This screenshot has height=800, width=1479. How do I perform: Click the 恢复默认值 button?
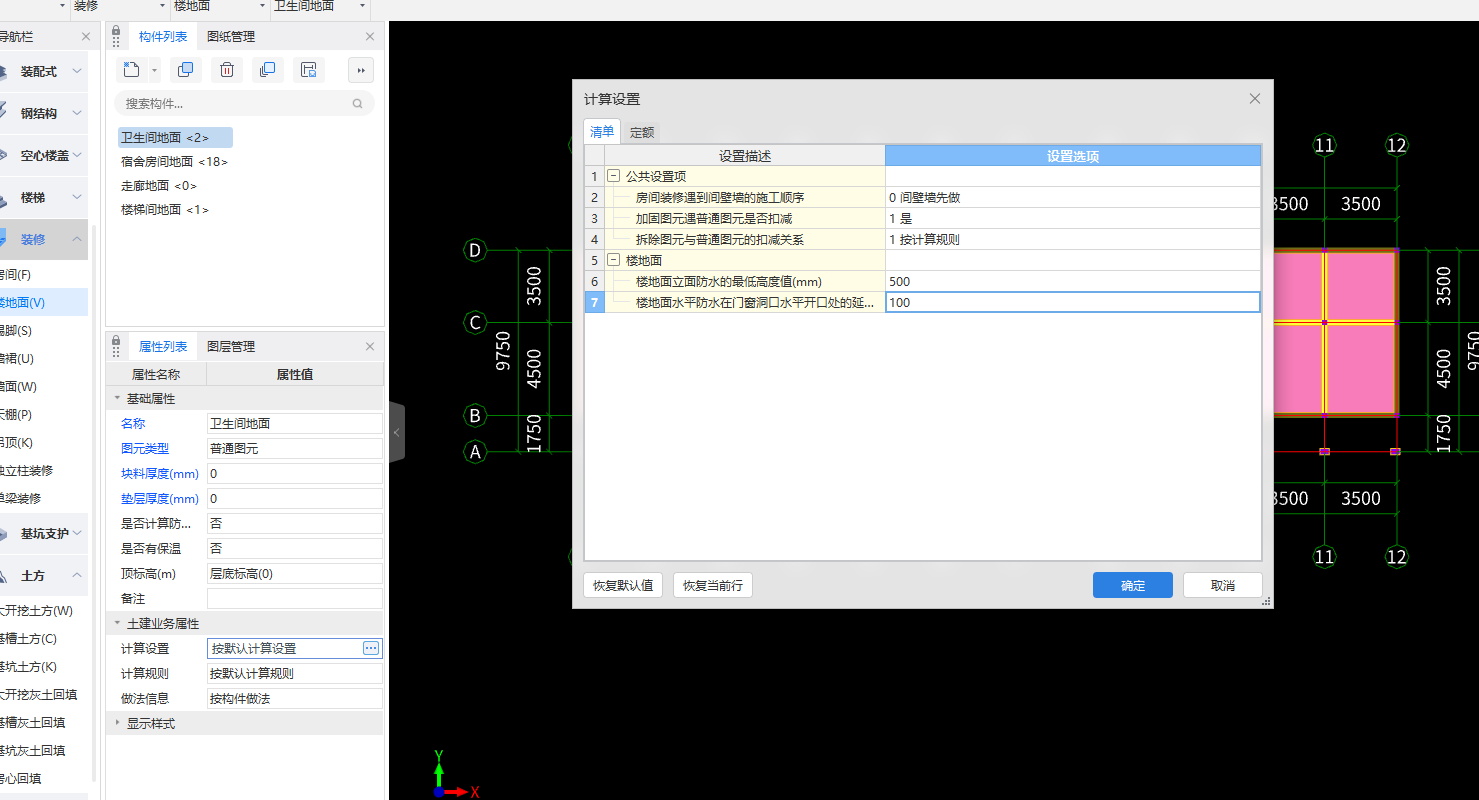[623, 585]
